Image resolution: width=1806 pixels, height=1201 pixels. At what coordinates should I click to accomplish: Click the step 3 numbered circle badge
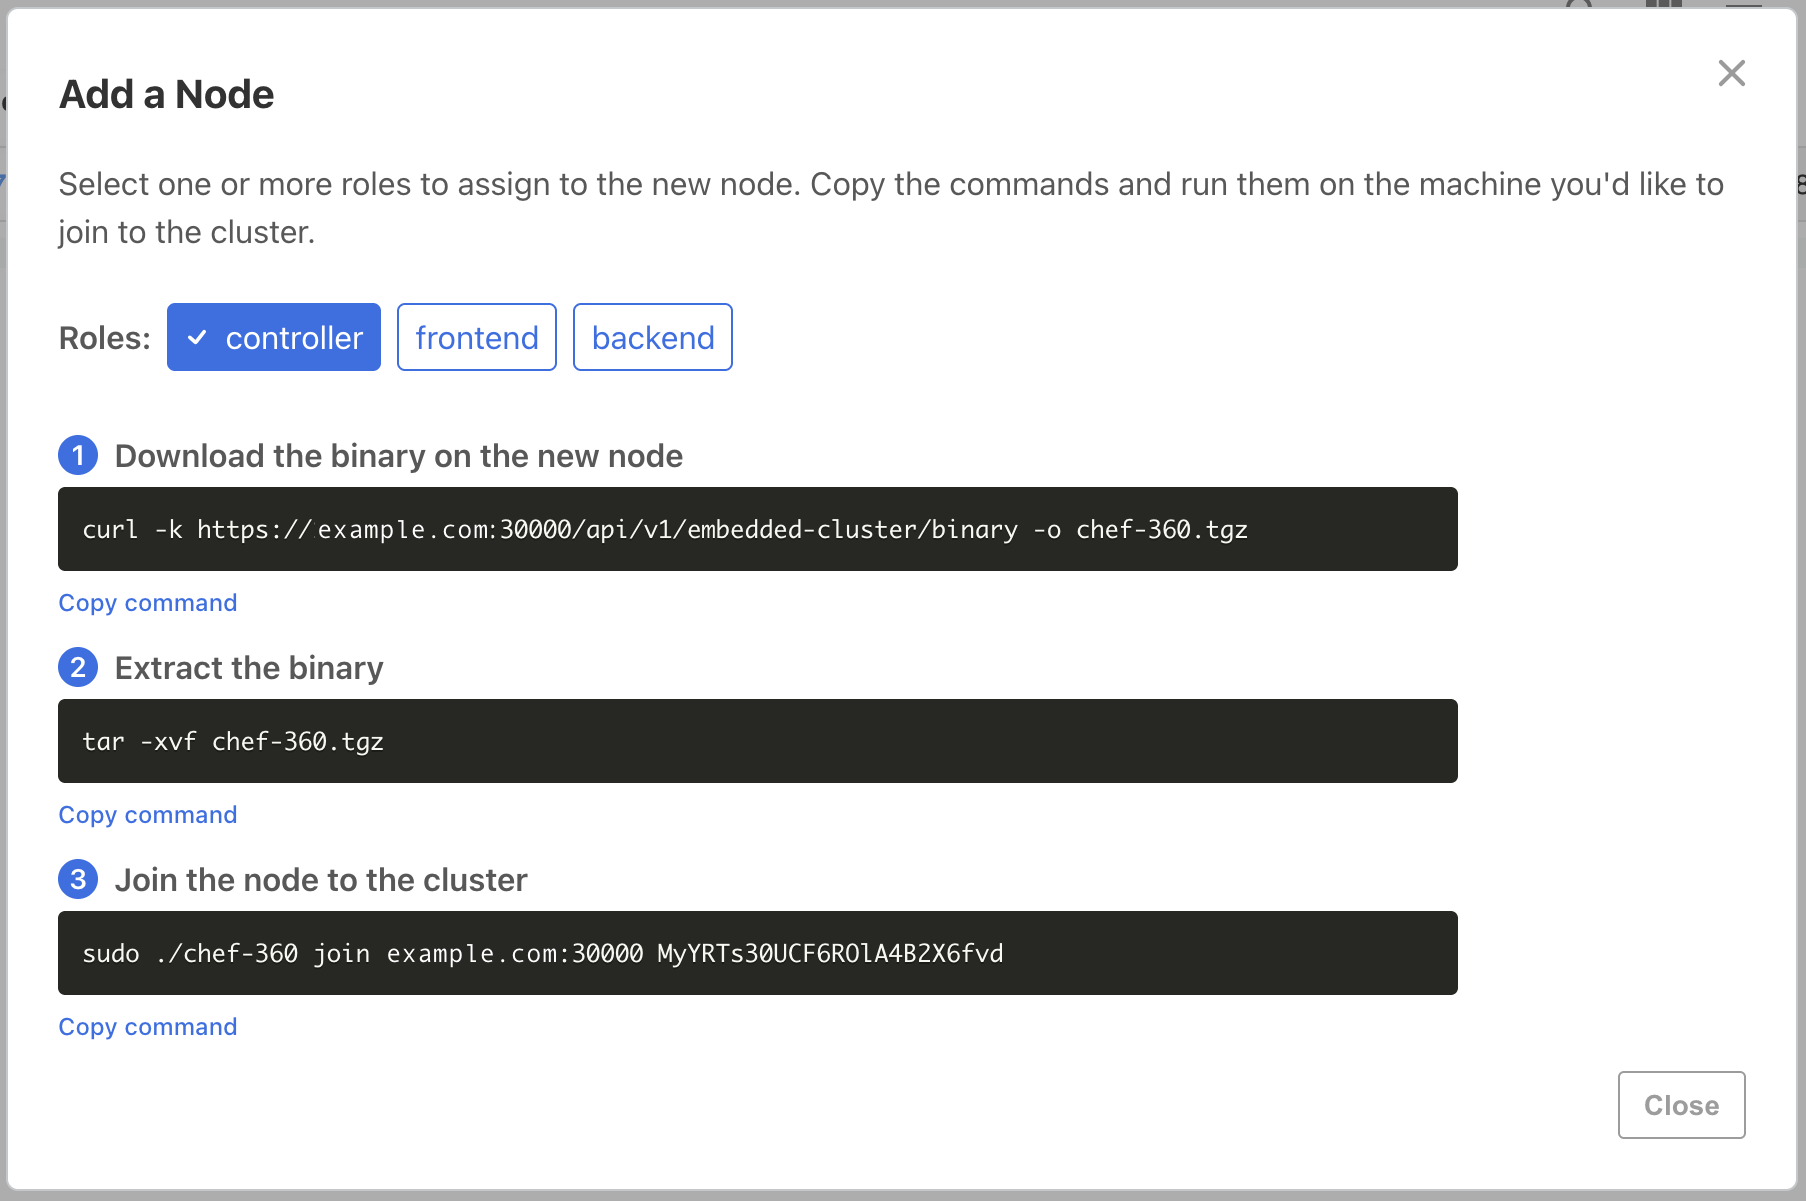(77, 879)
